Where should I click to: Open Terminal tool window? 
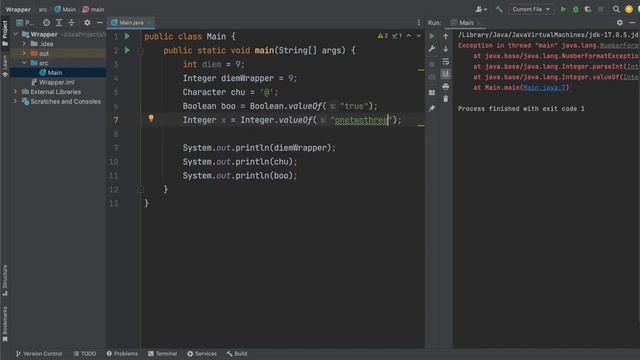162,353
